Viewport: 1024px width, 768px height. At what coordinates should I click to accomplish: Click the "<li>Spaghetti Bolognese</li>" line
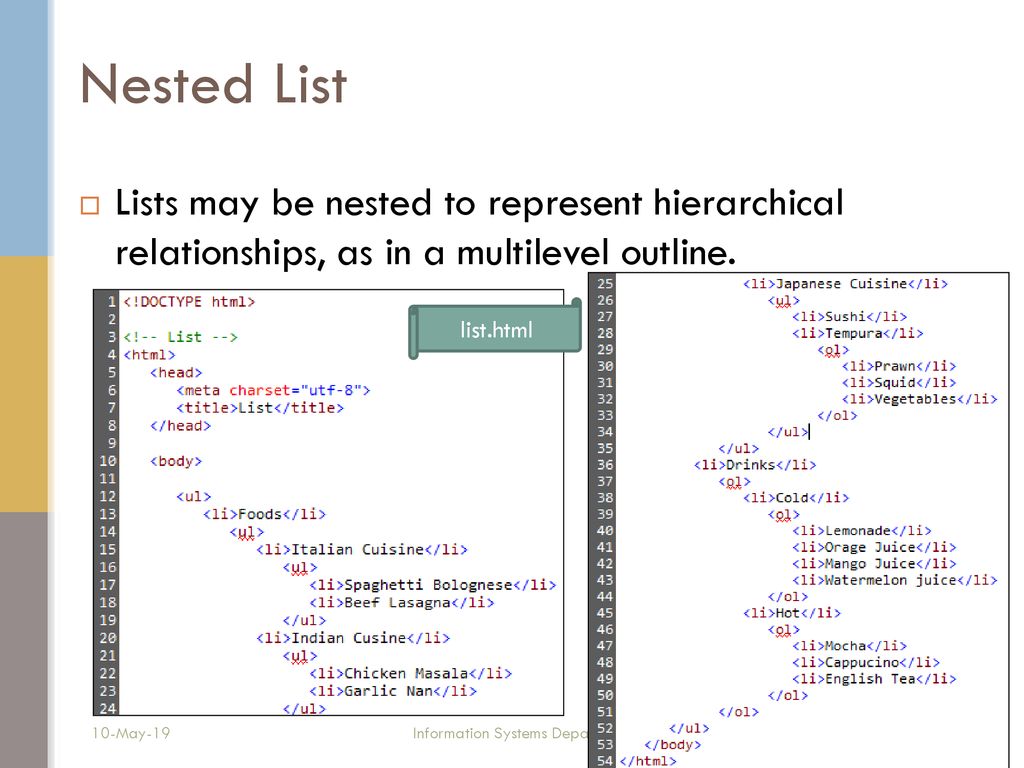[x=432, y=584]
